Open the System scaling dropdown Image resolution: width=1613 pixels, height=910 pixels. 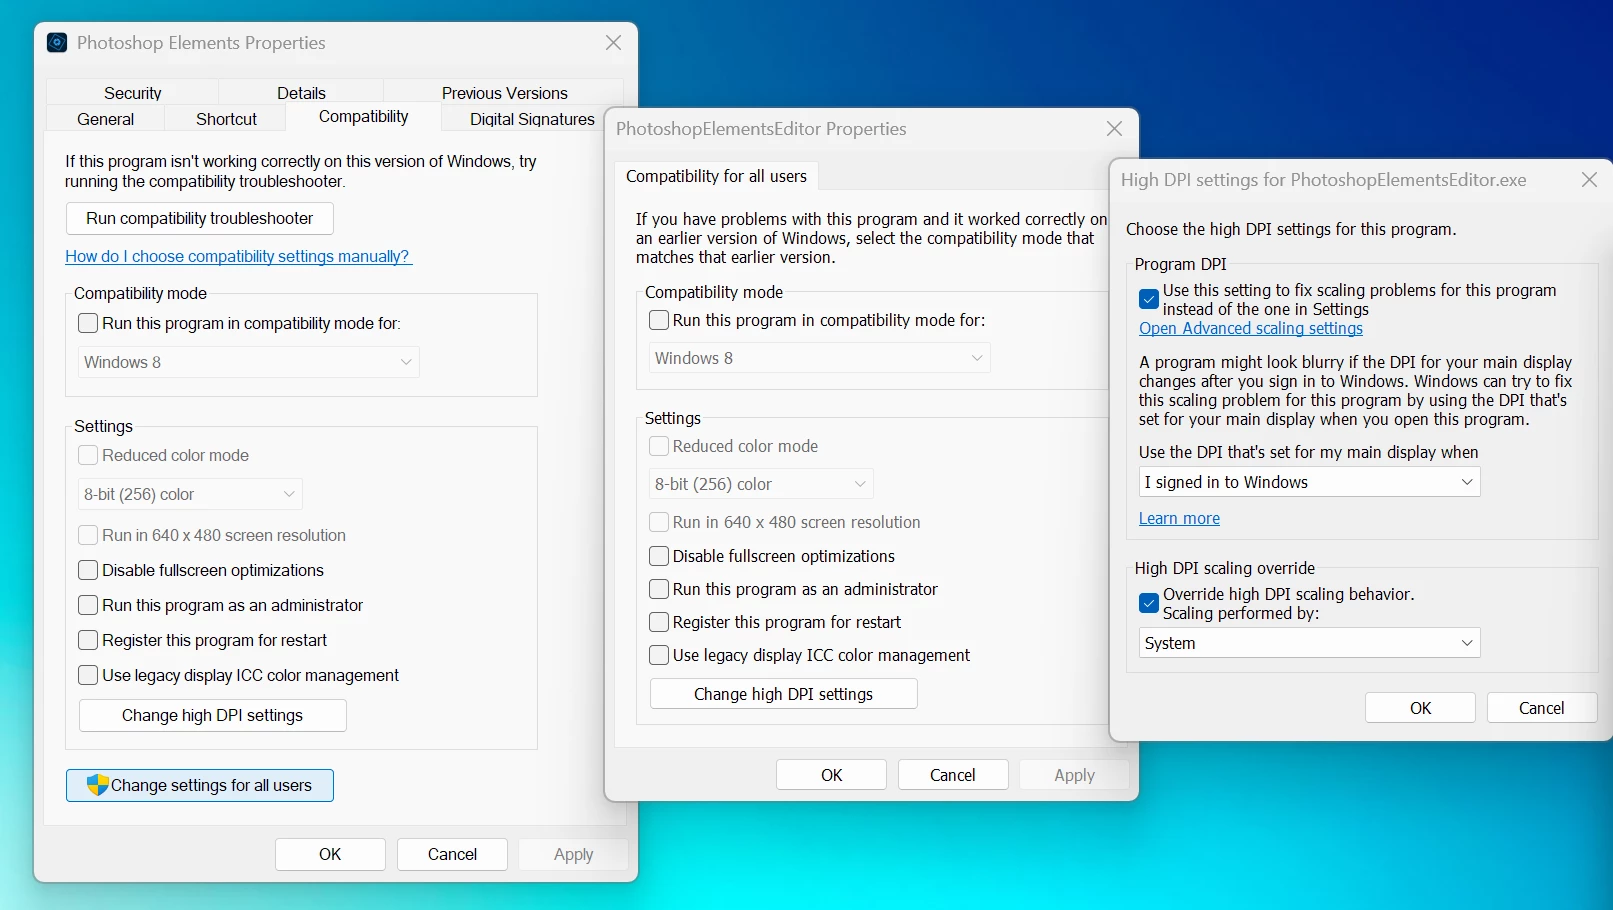pyautogui.click(x=1309, y=643)
